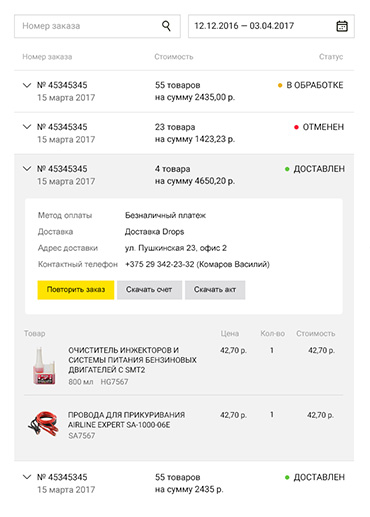370x517 pixels.
Task: Open the injector cleaner bottle thumbnail
Action: click(x=44, y=366)
